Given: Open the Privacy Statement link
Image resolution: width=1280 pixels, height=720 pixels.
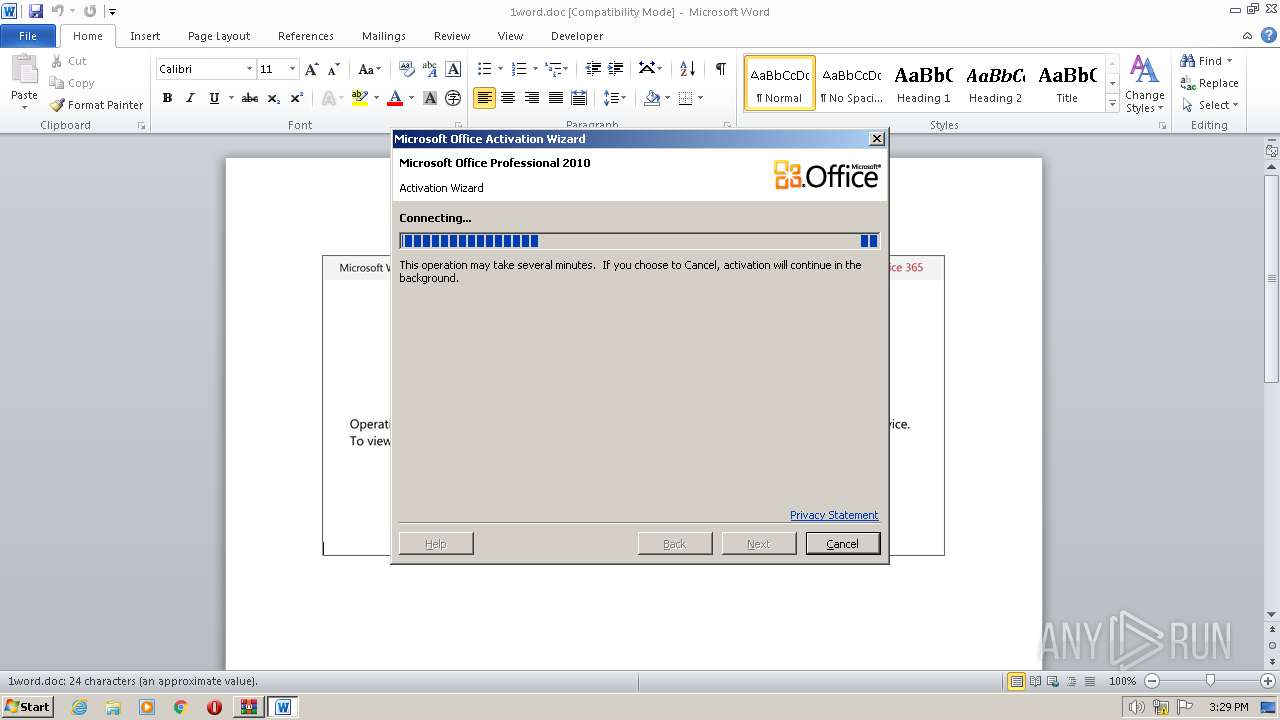Looking at the screenshot, I should 834,515.
